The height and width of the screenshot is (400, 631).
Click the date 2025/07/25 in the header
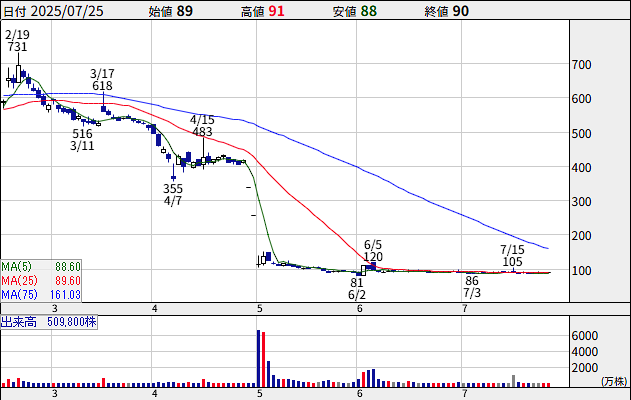click(67, 11)
